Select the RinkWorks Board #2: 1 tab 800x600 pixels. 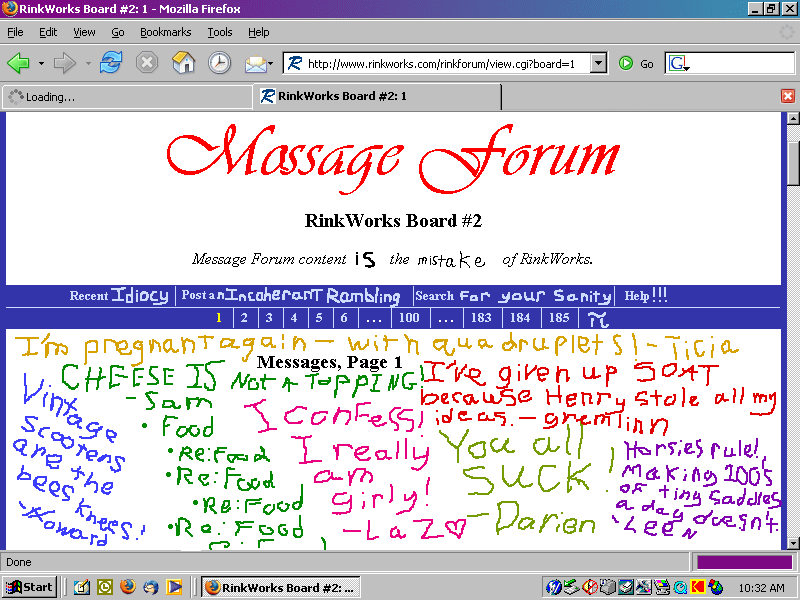[x=377, y=96]
